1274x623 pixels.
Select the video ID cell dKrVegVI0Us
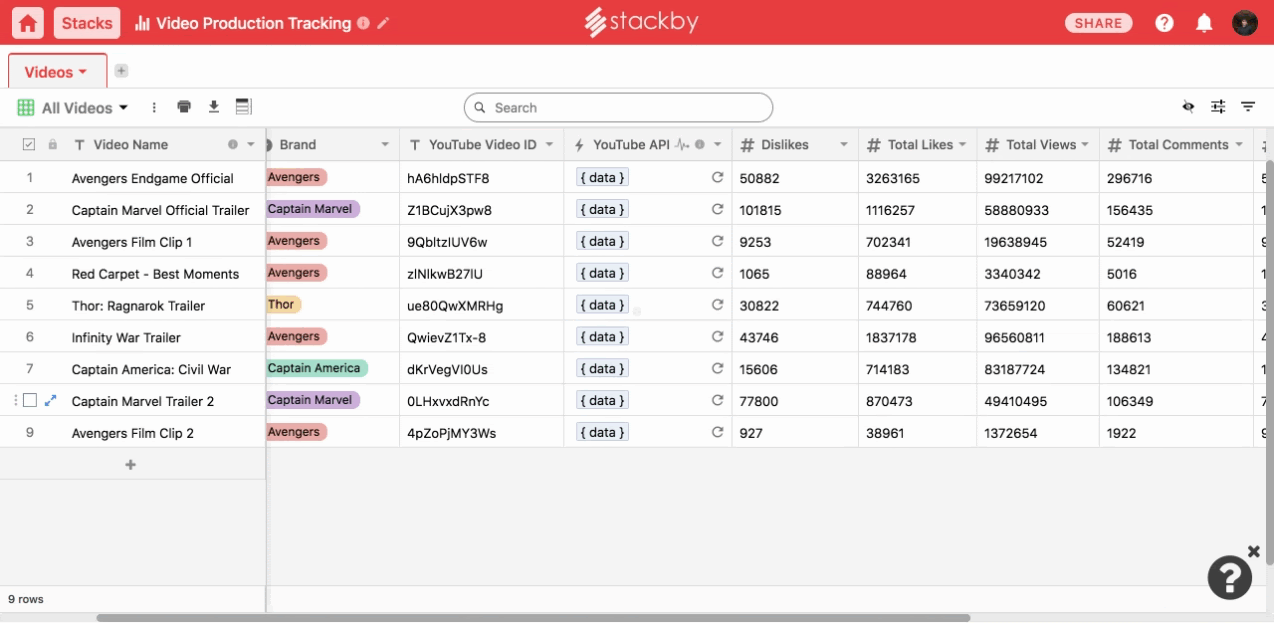482,369
